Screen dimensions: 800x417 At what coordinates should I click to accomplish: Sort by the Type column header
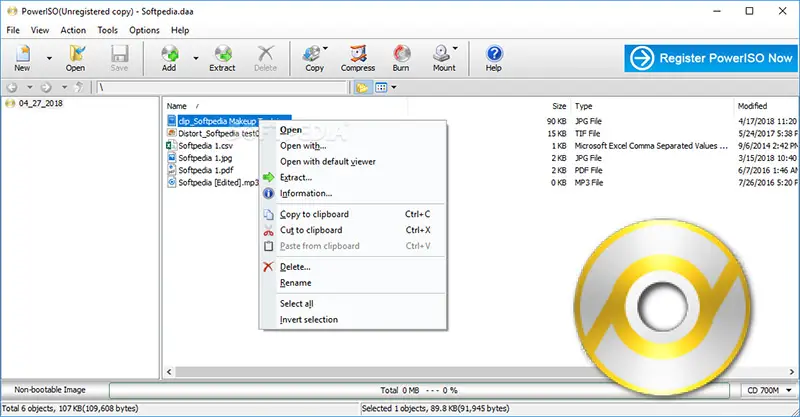click(584, 106)
